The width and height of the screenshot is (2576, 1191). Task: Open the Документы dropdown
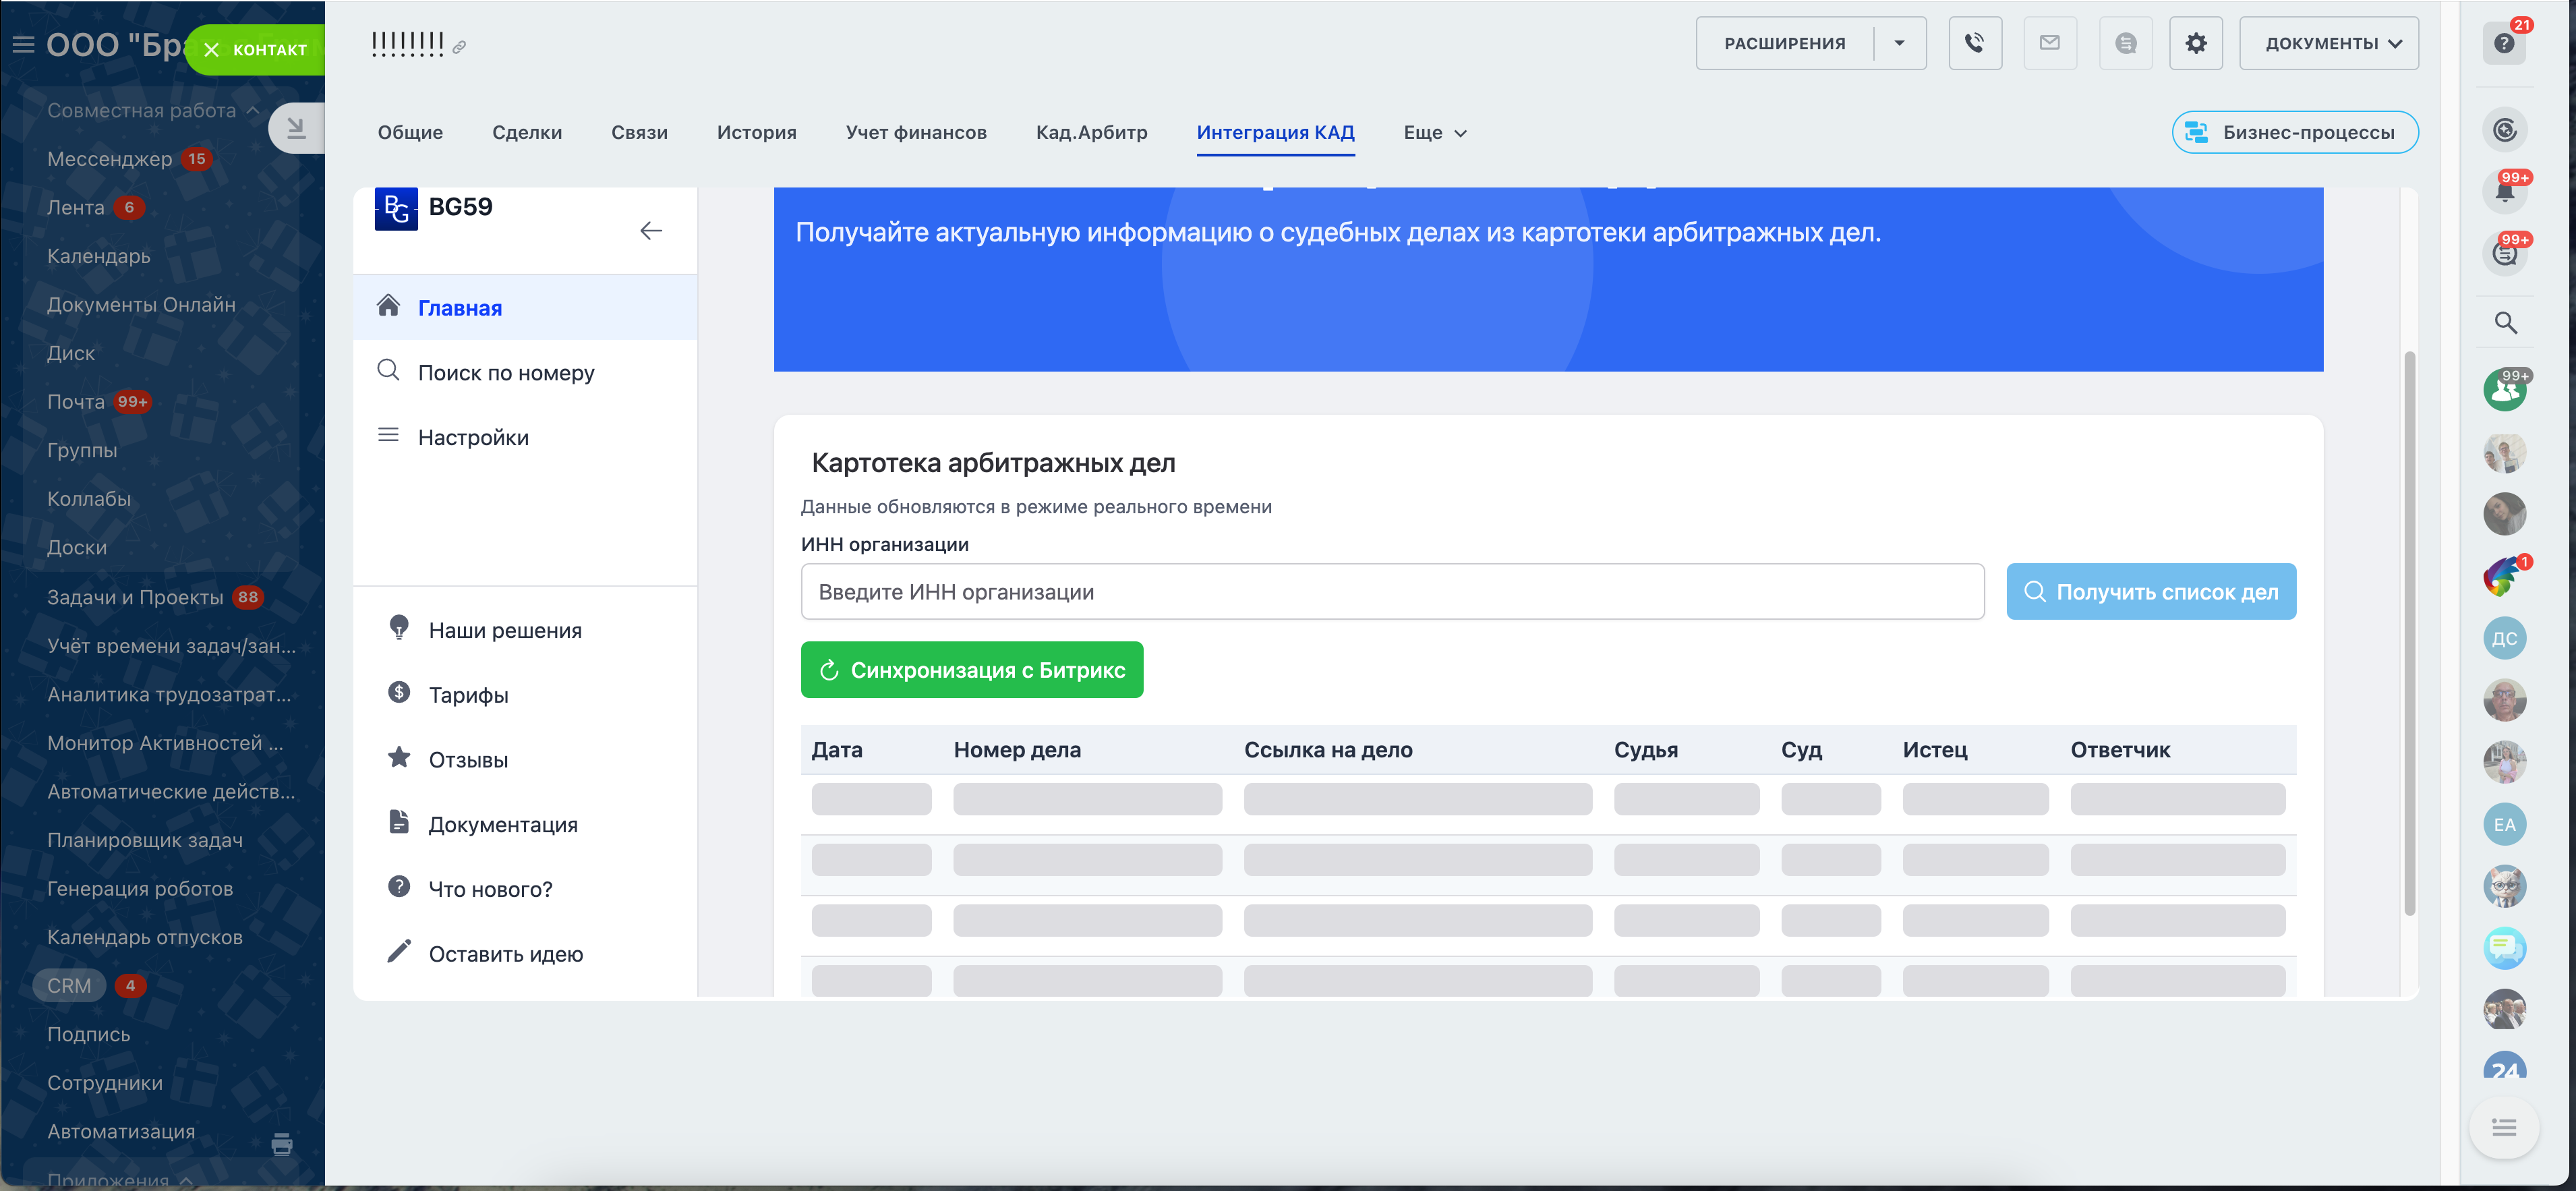pyautogui.click(x=2328, y=43)
